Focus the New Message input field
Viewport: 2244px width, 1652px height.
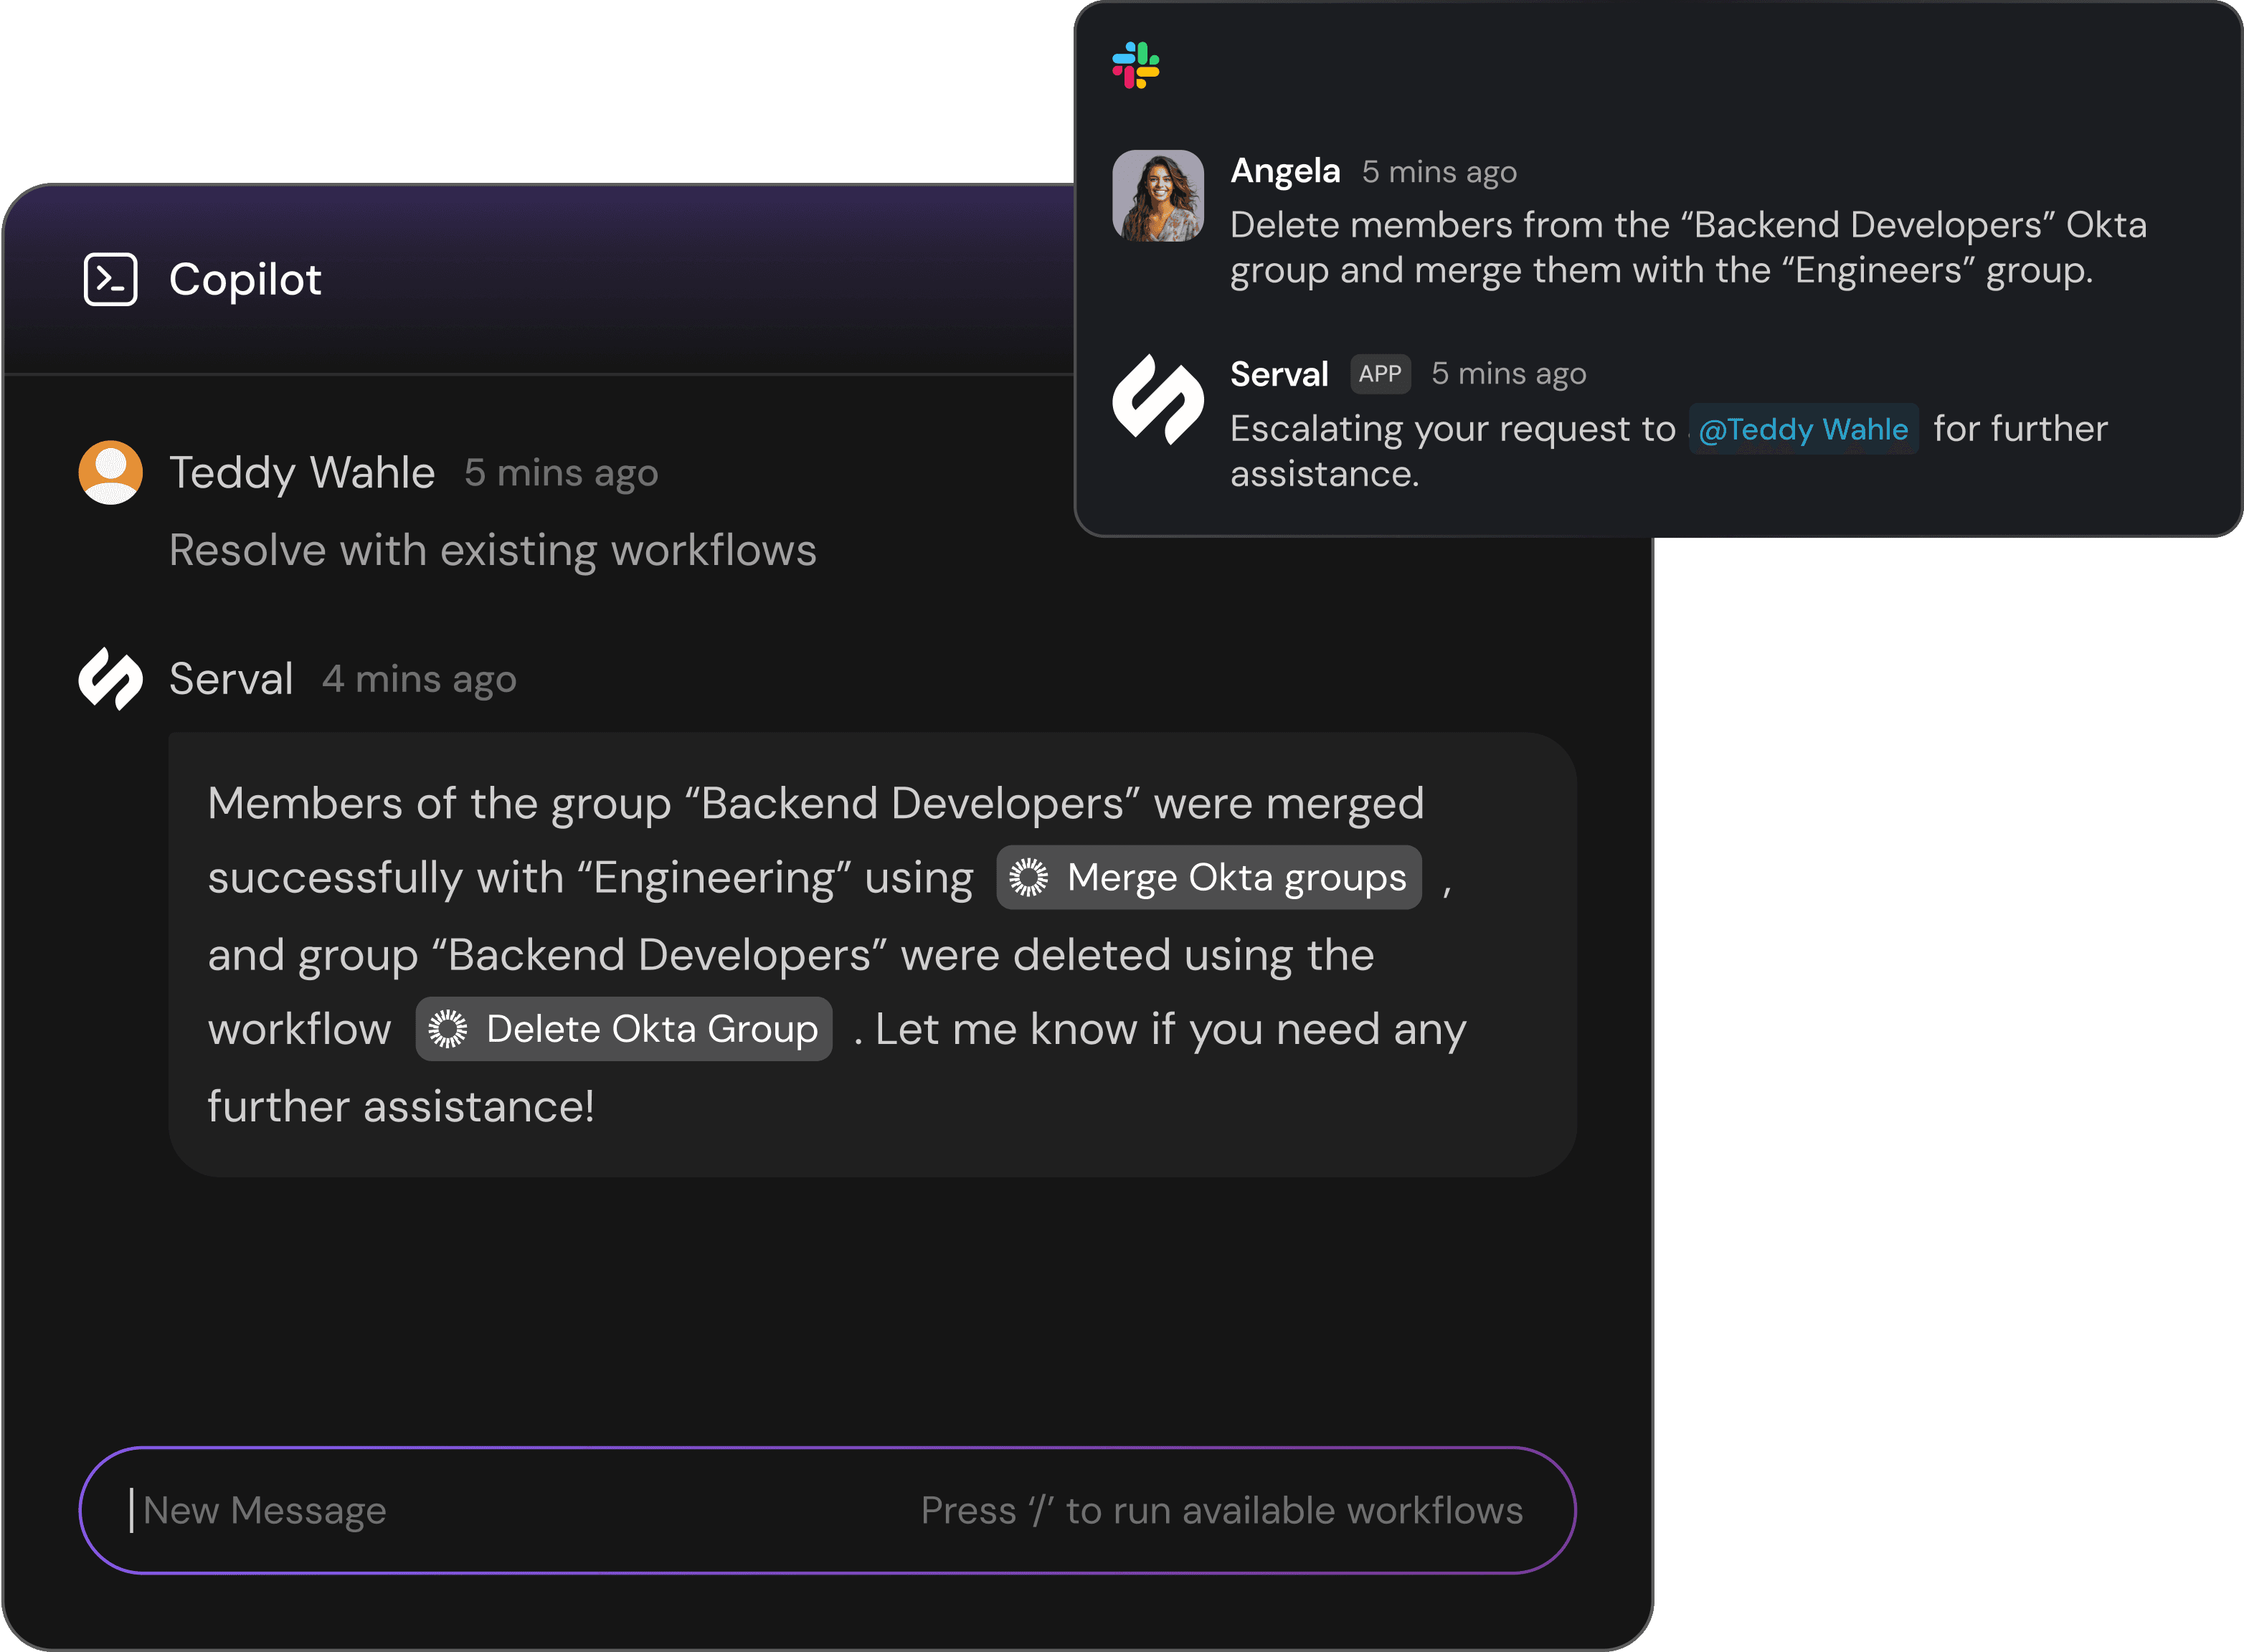click(828, 1510)
